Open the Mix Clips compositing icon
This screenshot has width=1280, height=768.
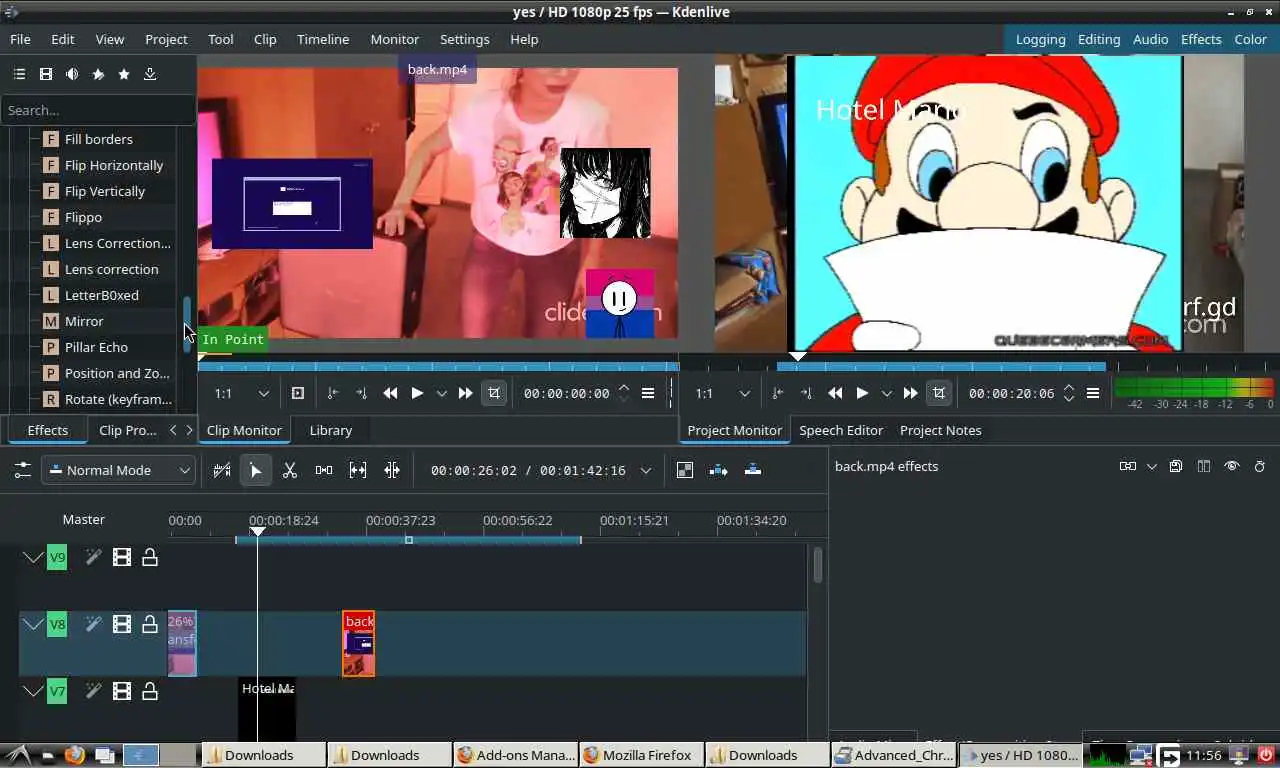685,470
